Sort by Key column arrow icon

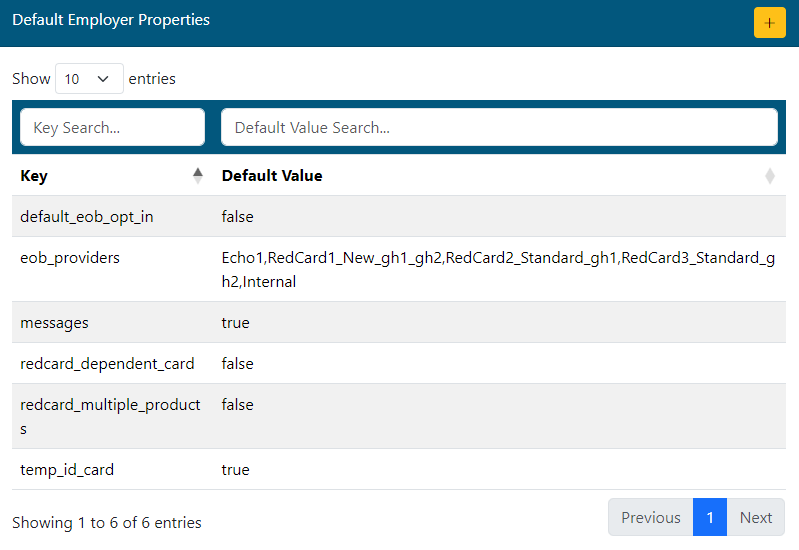(x=198, y=176)
